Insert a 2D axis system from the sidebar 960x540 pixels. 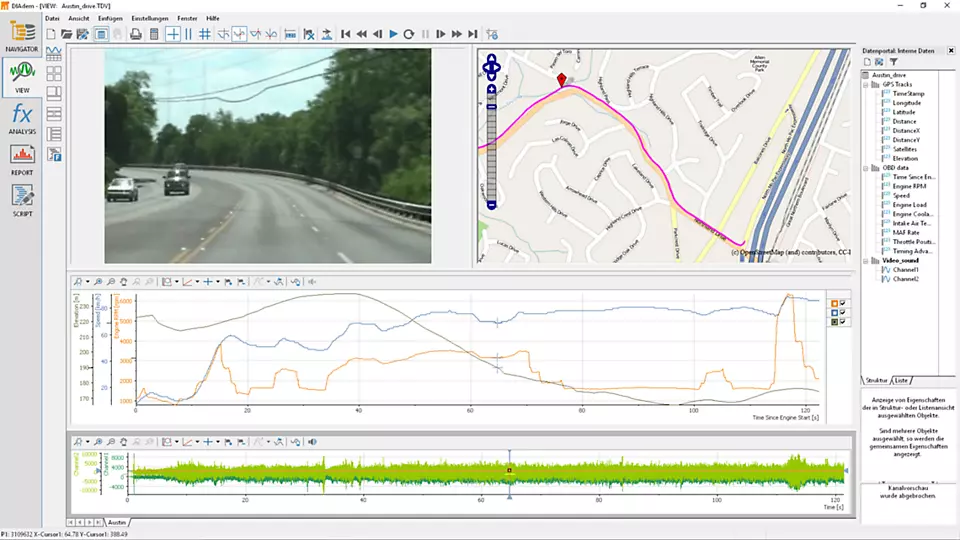click(x=54, y=54)
